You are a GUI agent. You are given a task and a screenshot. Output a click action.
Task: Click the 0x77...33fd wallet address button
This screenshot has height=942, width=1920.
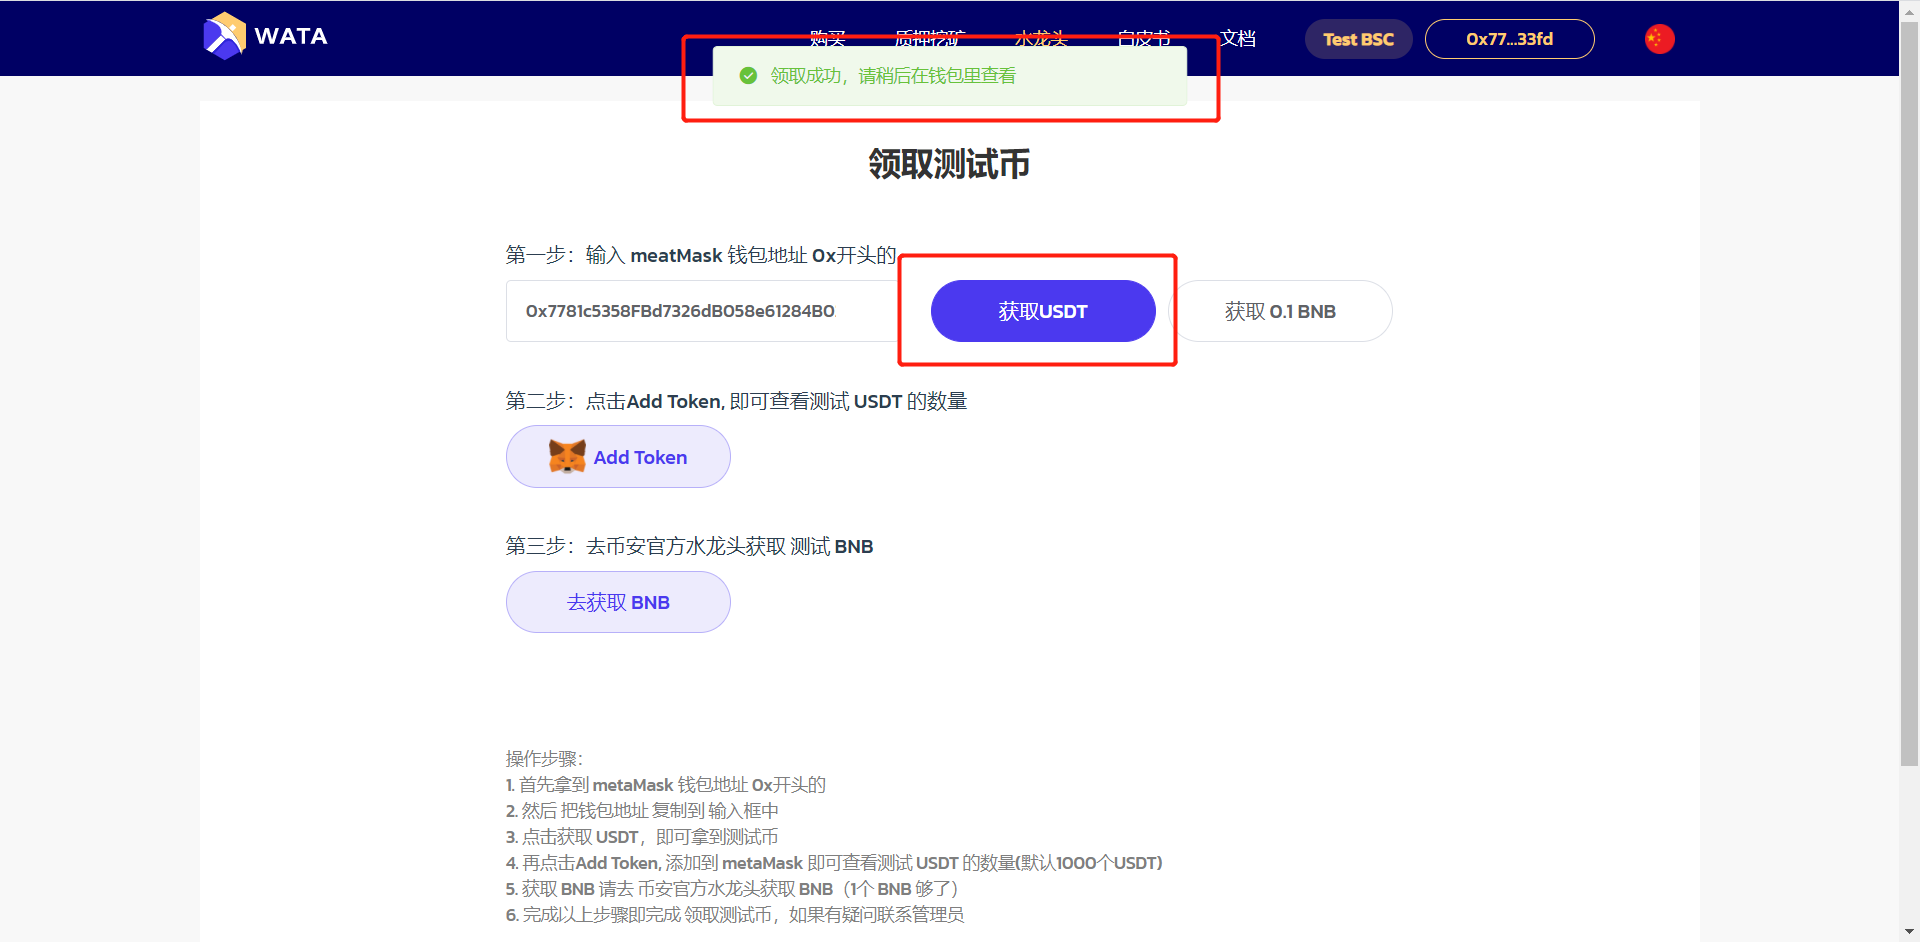pos(1510,39)
